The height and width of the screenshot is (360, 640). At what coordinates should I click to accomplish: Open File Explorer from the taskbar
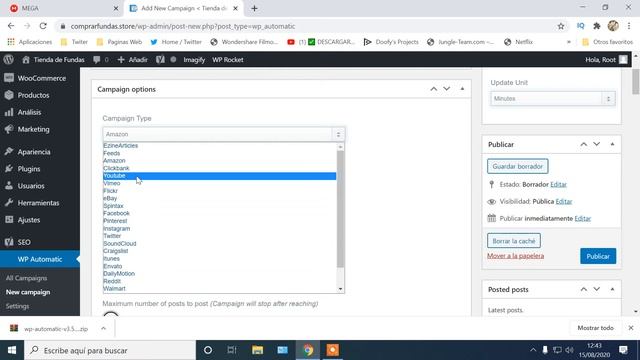257,350
